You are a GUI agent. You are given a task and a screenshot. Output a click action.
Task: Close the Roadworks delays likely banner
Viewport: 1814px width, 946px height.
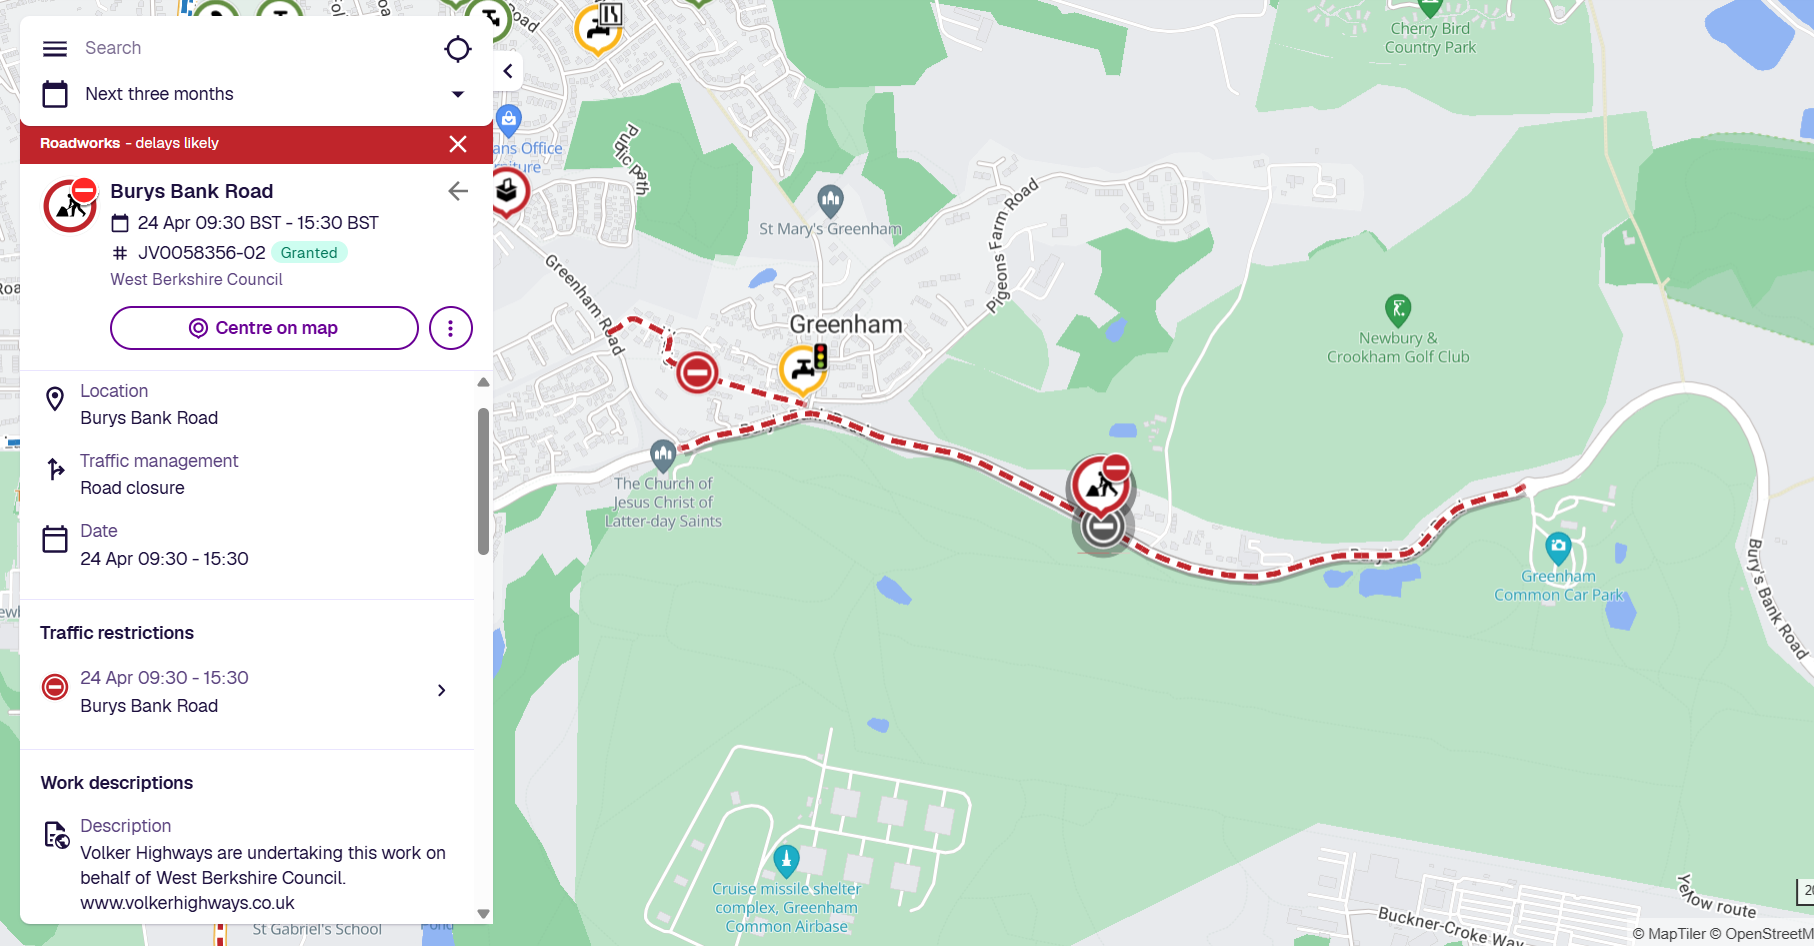[458, 144]
